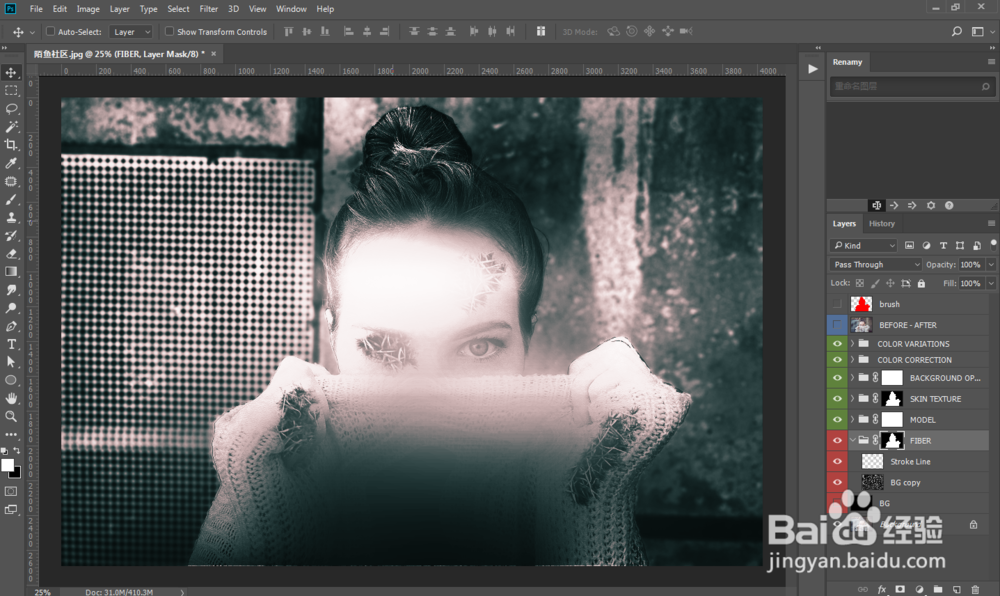Click the Opacity 100% value field
This screenshot has width=1000, height=596.
[x=971, y=265]
